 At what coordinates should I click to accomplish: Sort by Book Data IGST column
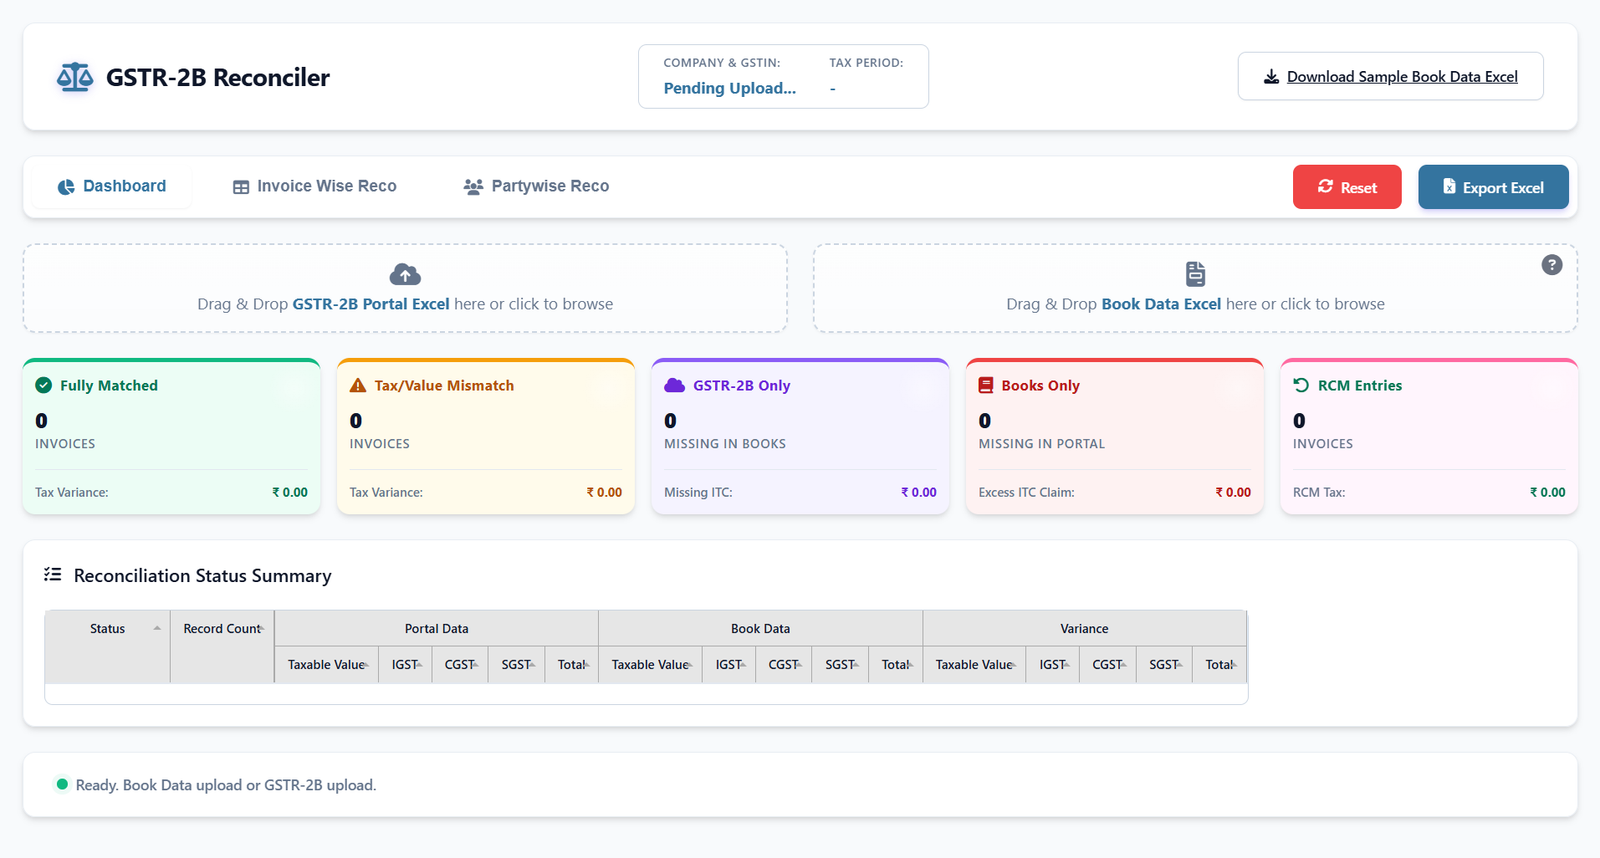[729, 665]
